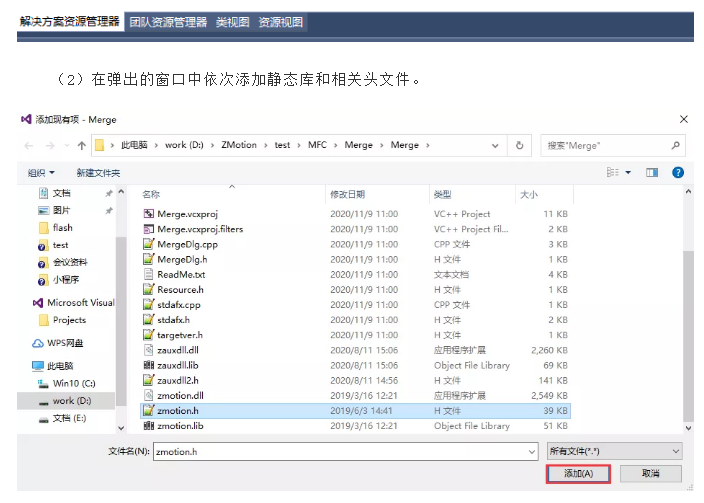Image resolution: width=704 pixels, height=503 pixels.
Task: Click the change view layout icon
Action: (612, 172)
